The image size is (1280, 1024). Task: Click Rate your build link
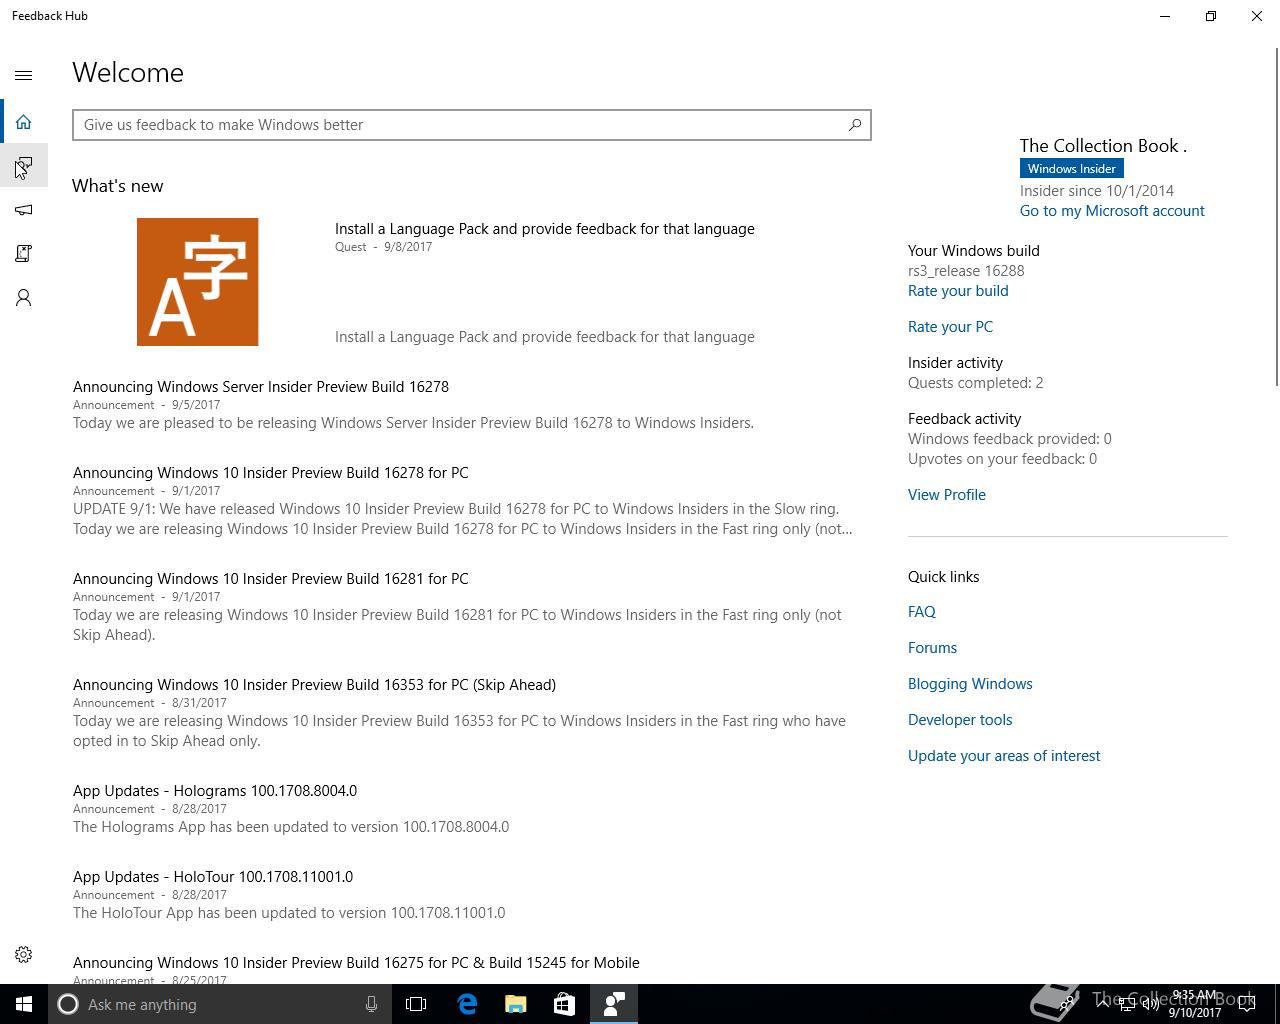pos(958,291)
